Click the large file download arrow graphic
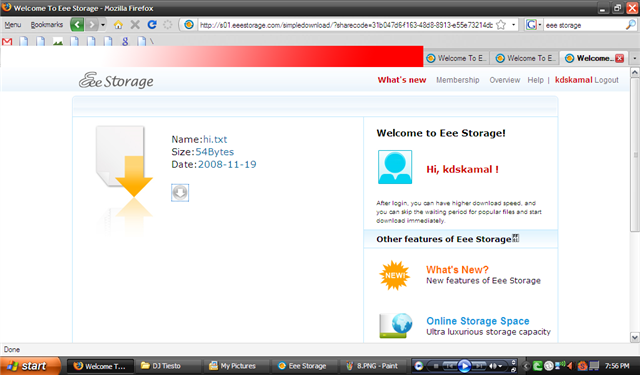This screenshot has width=640, height=375. click(124, 161)
